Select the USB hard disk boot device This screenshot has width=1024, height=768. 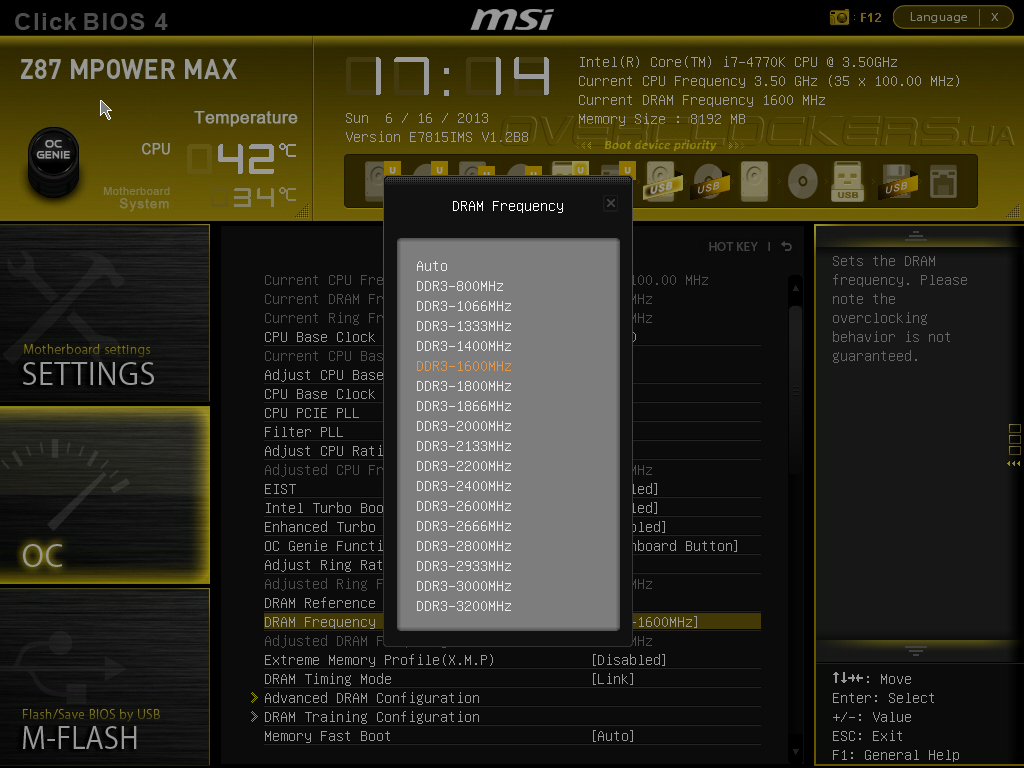662,182
